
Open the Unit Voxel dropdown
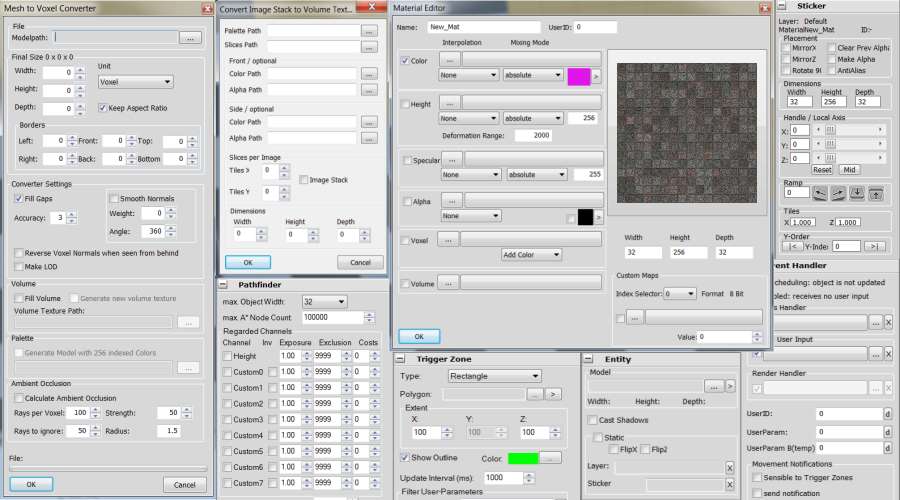(135, 82)
